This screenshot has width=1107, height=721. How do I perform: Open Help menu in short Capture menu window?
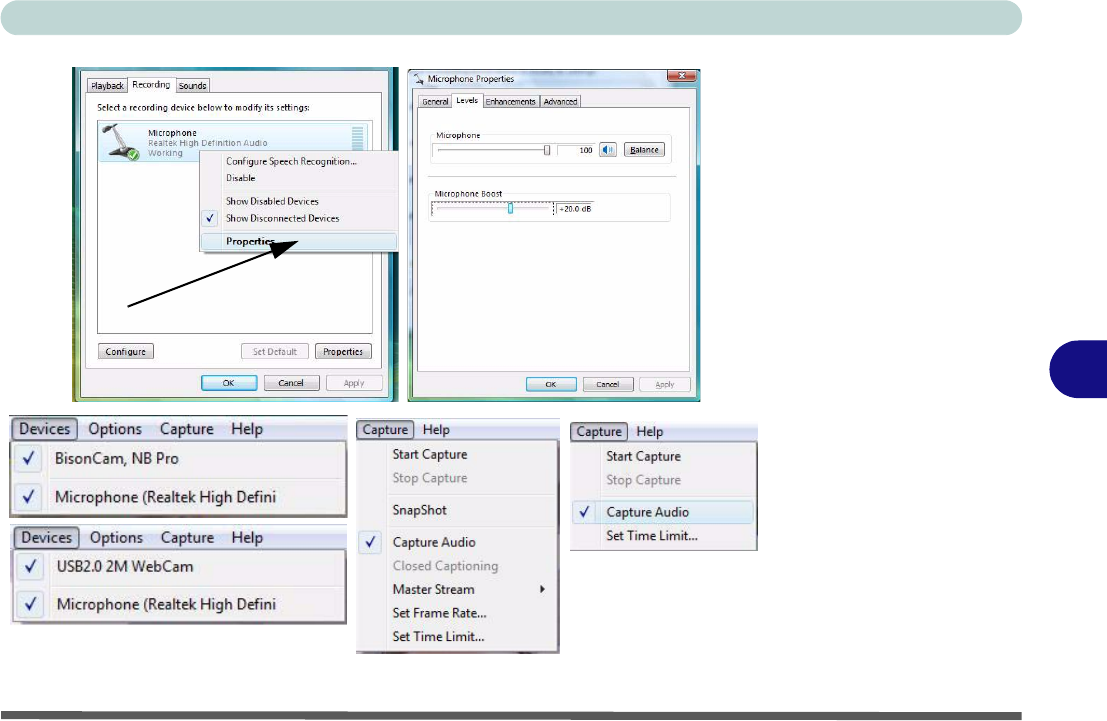650,431
